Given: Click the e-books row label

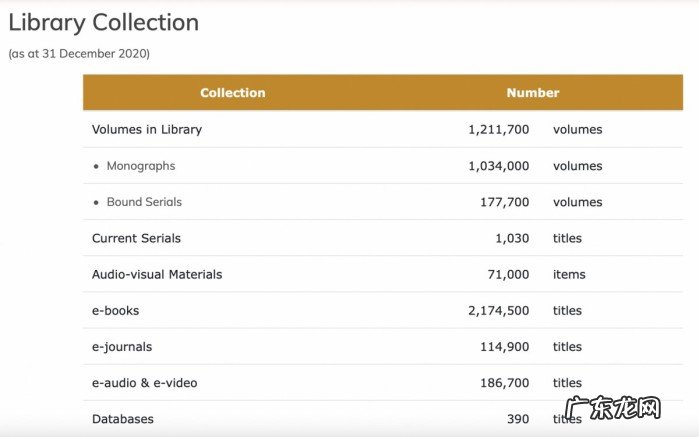Looking at the screenshot, I should (x=115, y=311).
